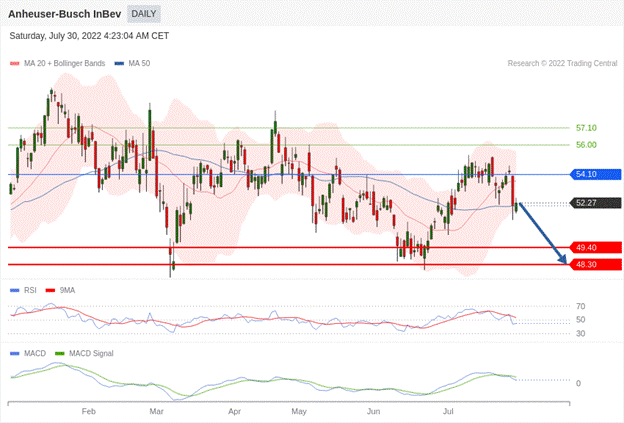Screen dimensions: 624x423
Task: Click the black 52.27 current price tag
Action: (596, 203)
